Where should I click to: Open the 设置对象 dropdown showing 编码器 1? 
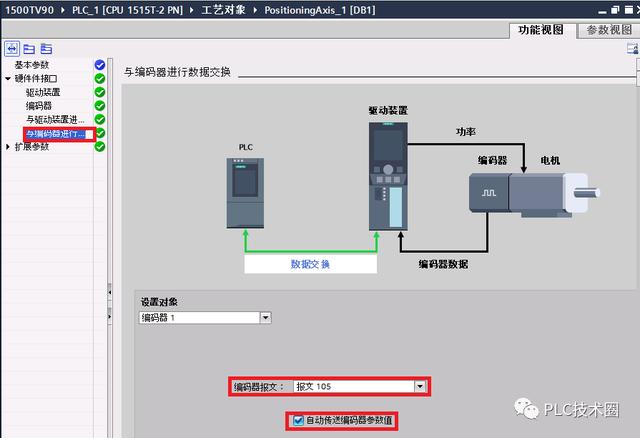pyautogui.click(x=265, y=317)
